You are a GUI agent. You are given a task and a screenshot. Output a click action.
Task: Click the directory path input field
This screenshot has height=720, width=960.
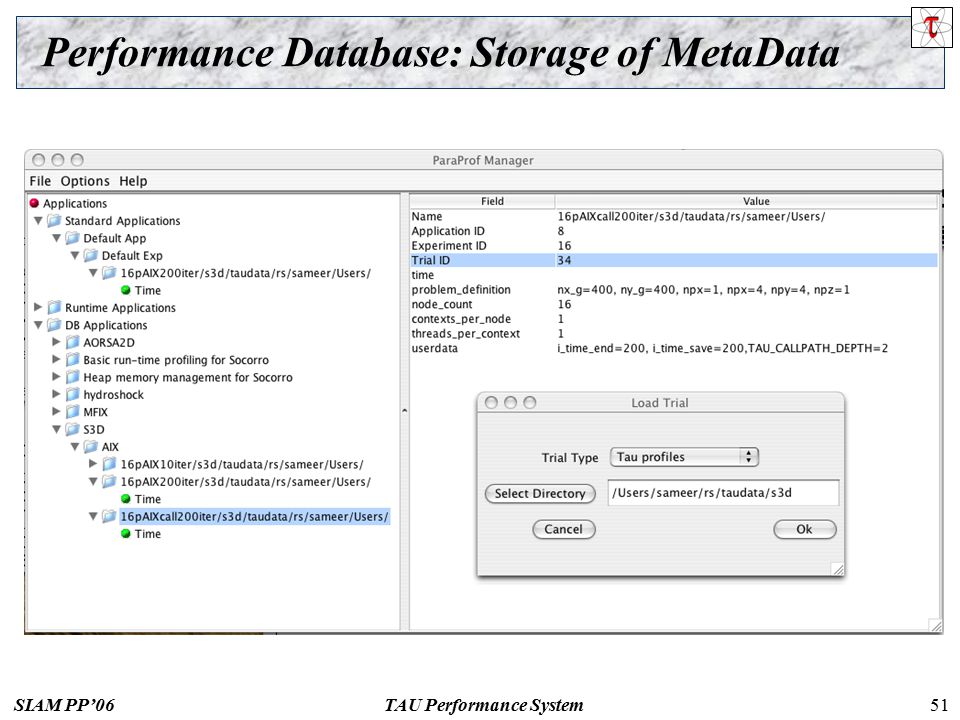(723, 493)
